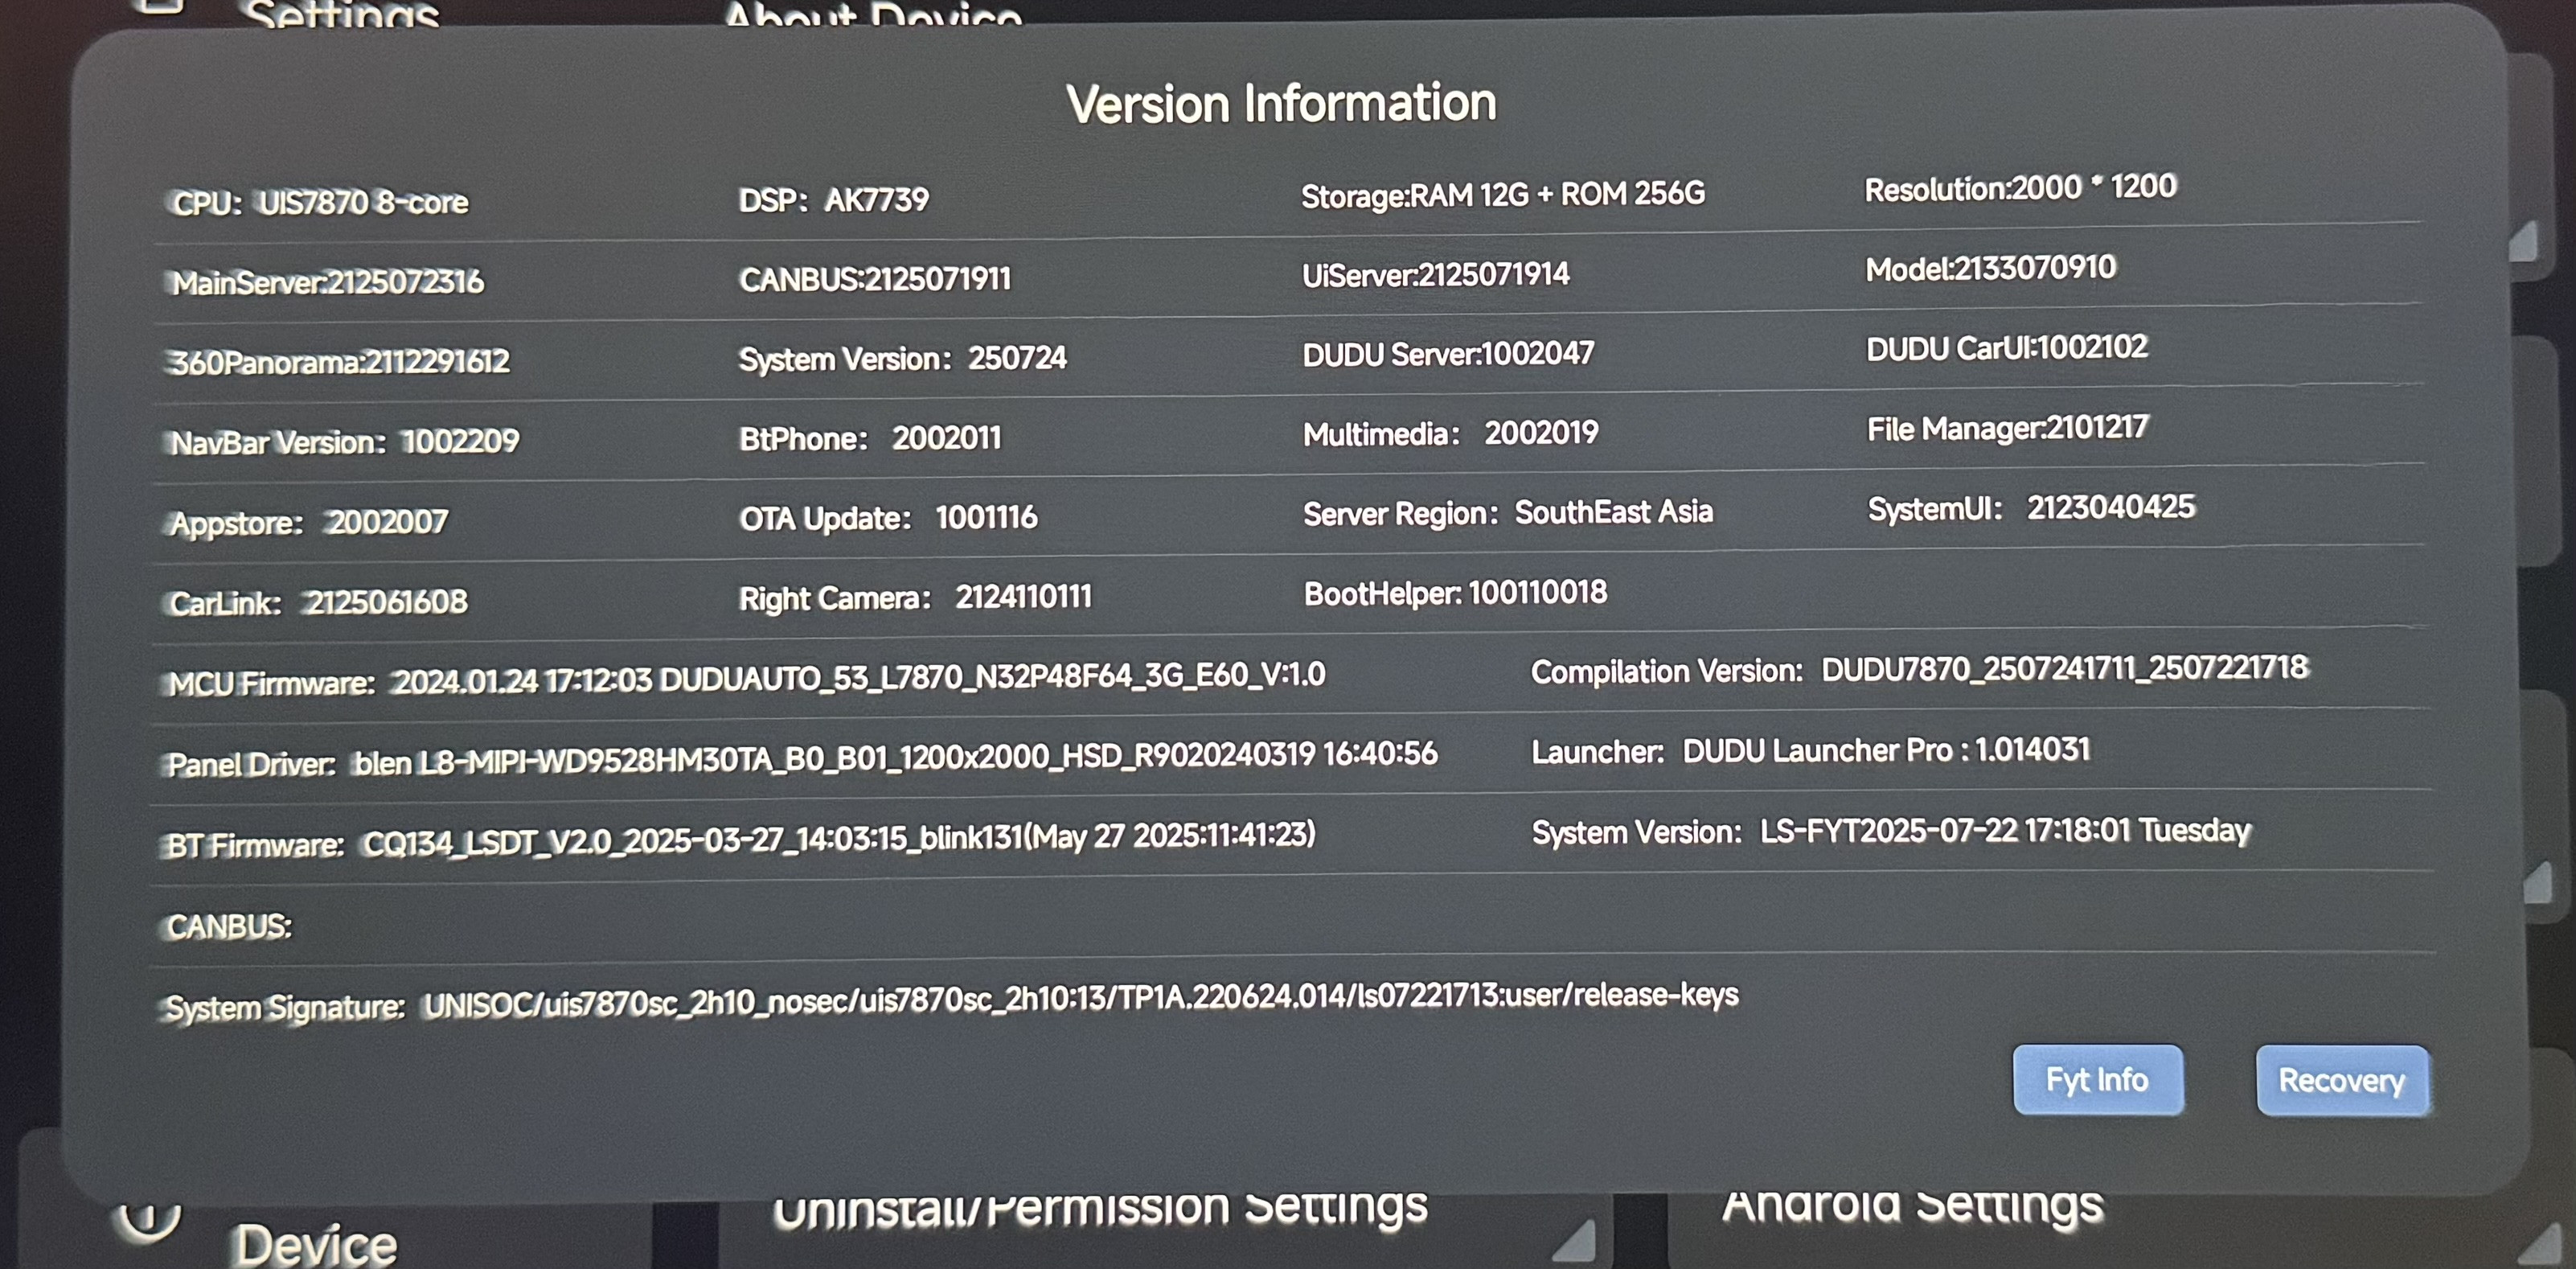The width and height of the screenshot is (2576, 1269).
Task: Open Uninstall/Permission Settings tile
Action: (x=1100, y=1210)
